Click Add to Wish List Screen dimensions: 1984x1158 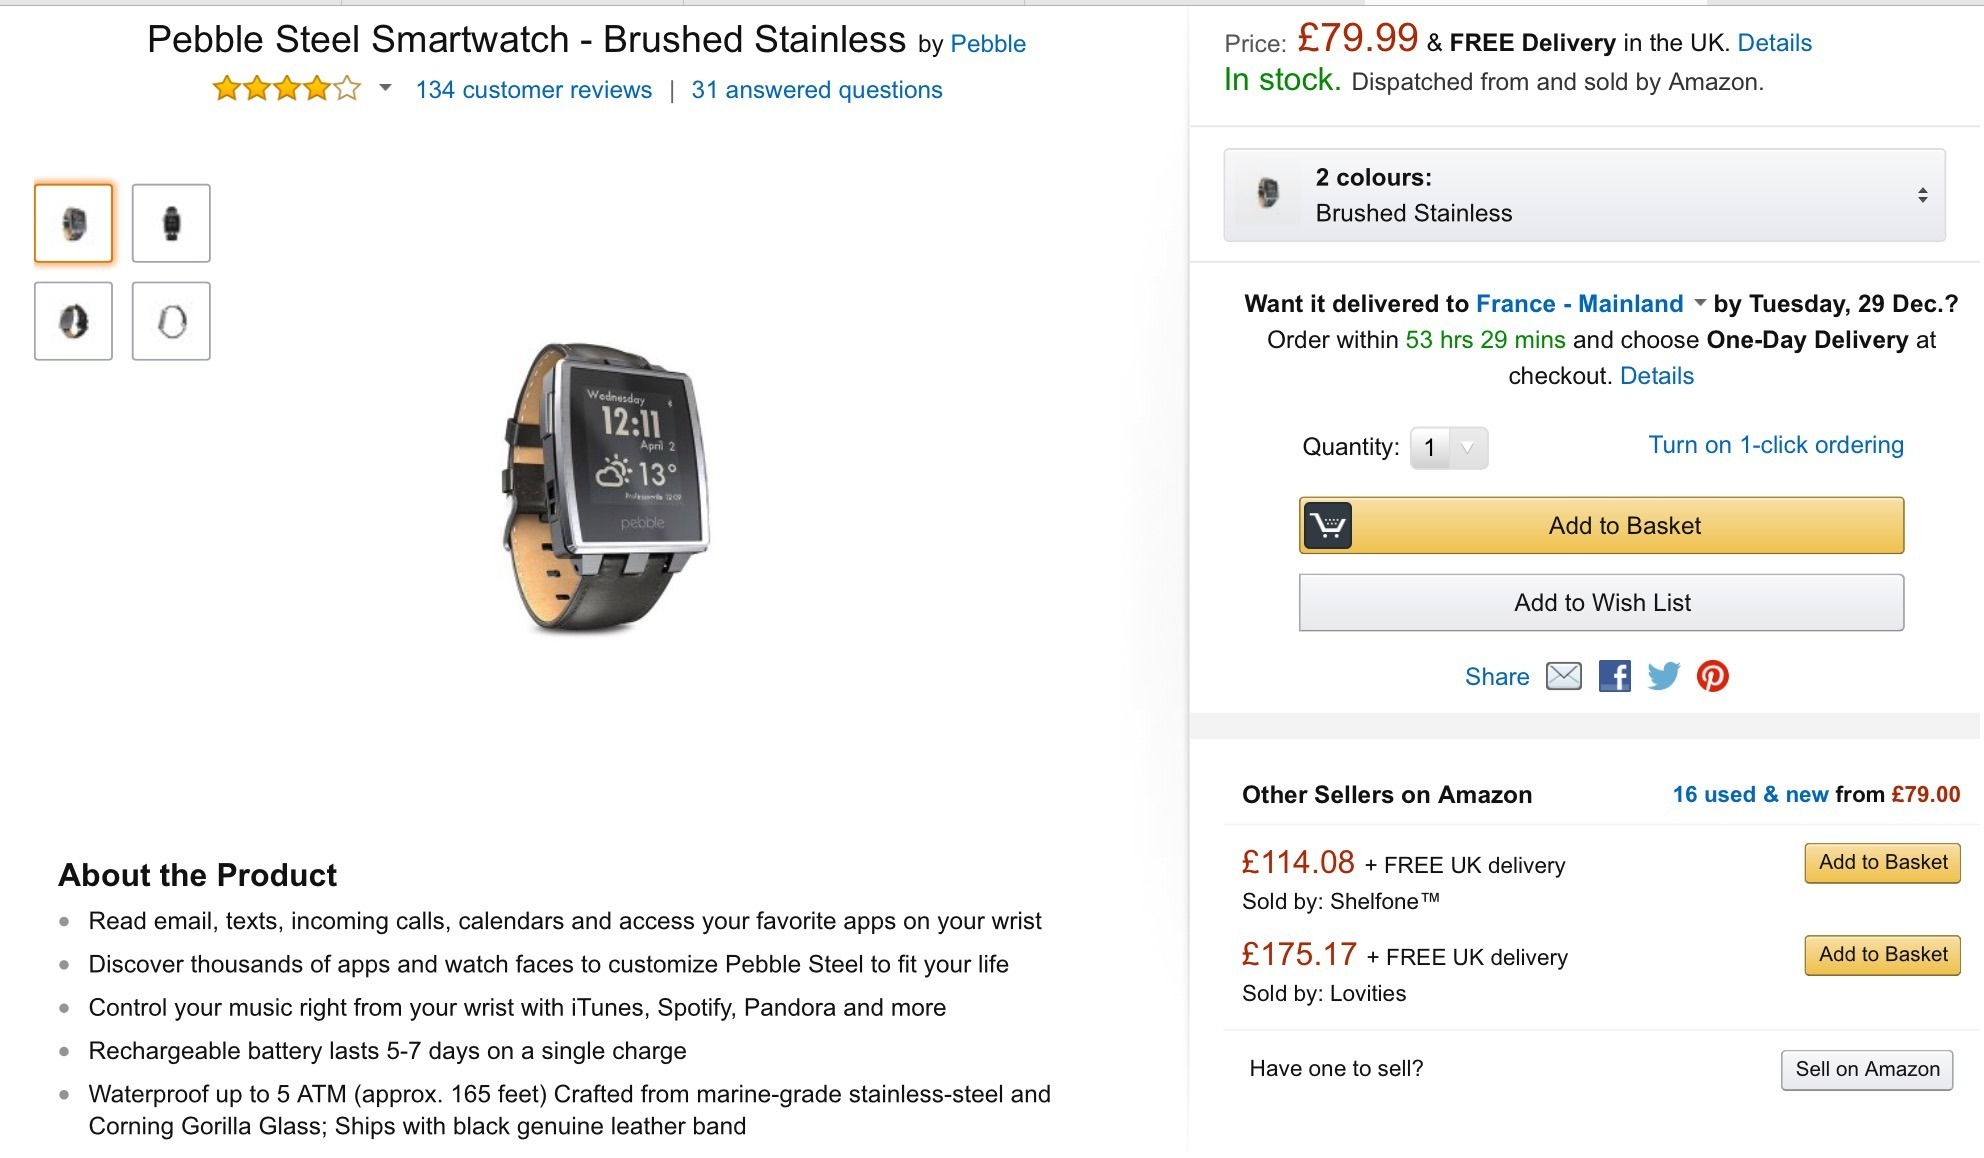(x=1601, y=603)
